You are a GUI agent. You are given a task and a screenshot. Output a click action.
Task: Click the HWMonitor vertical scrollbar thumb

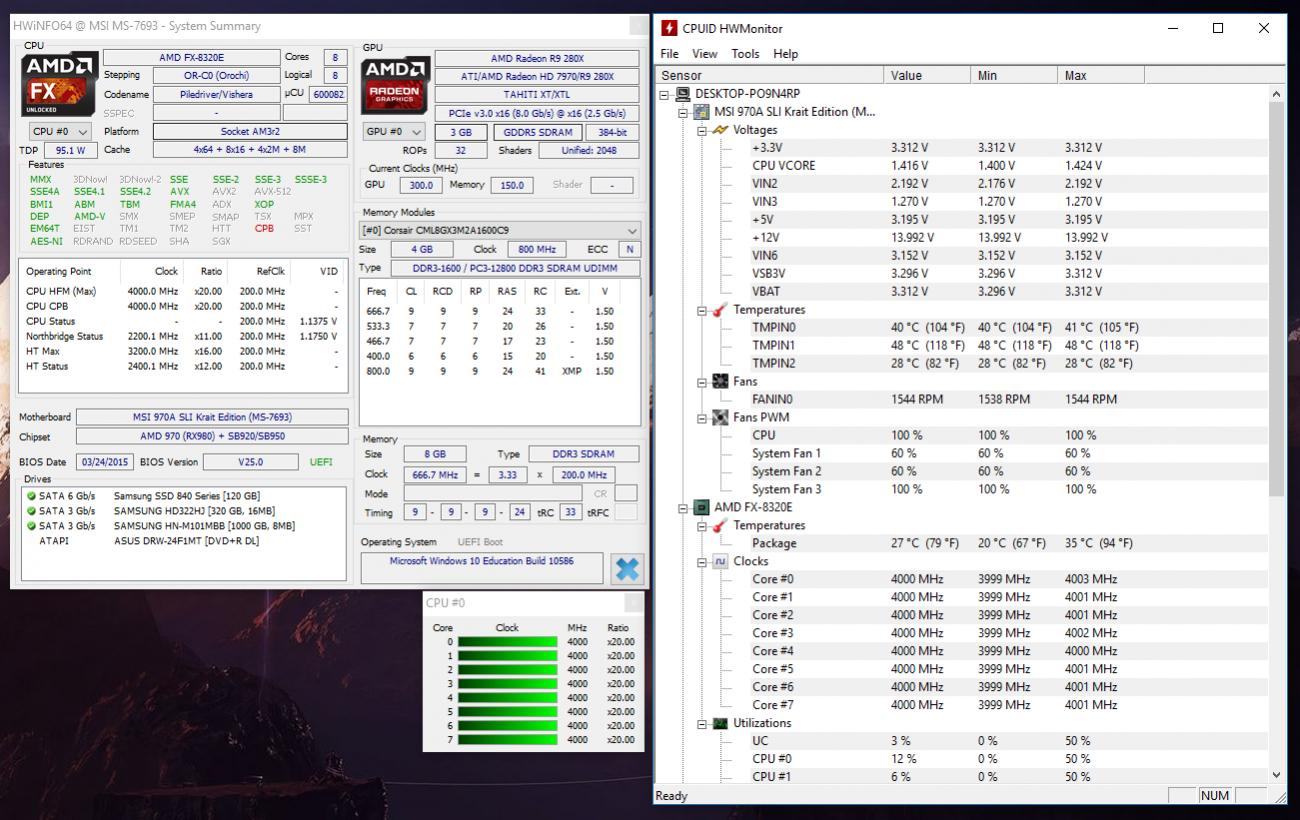(x=1276, y=297)
